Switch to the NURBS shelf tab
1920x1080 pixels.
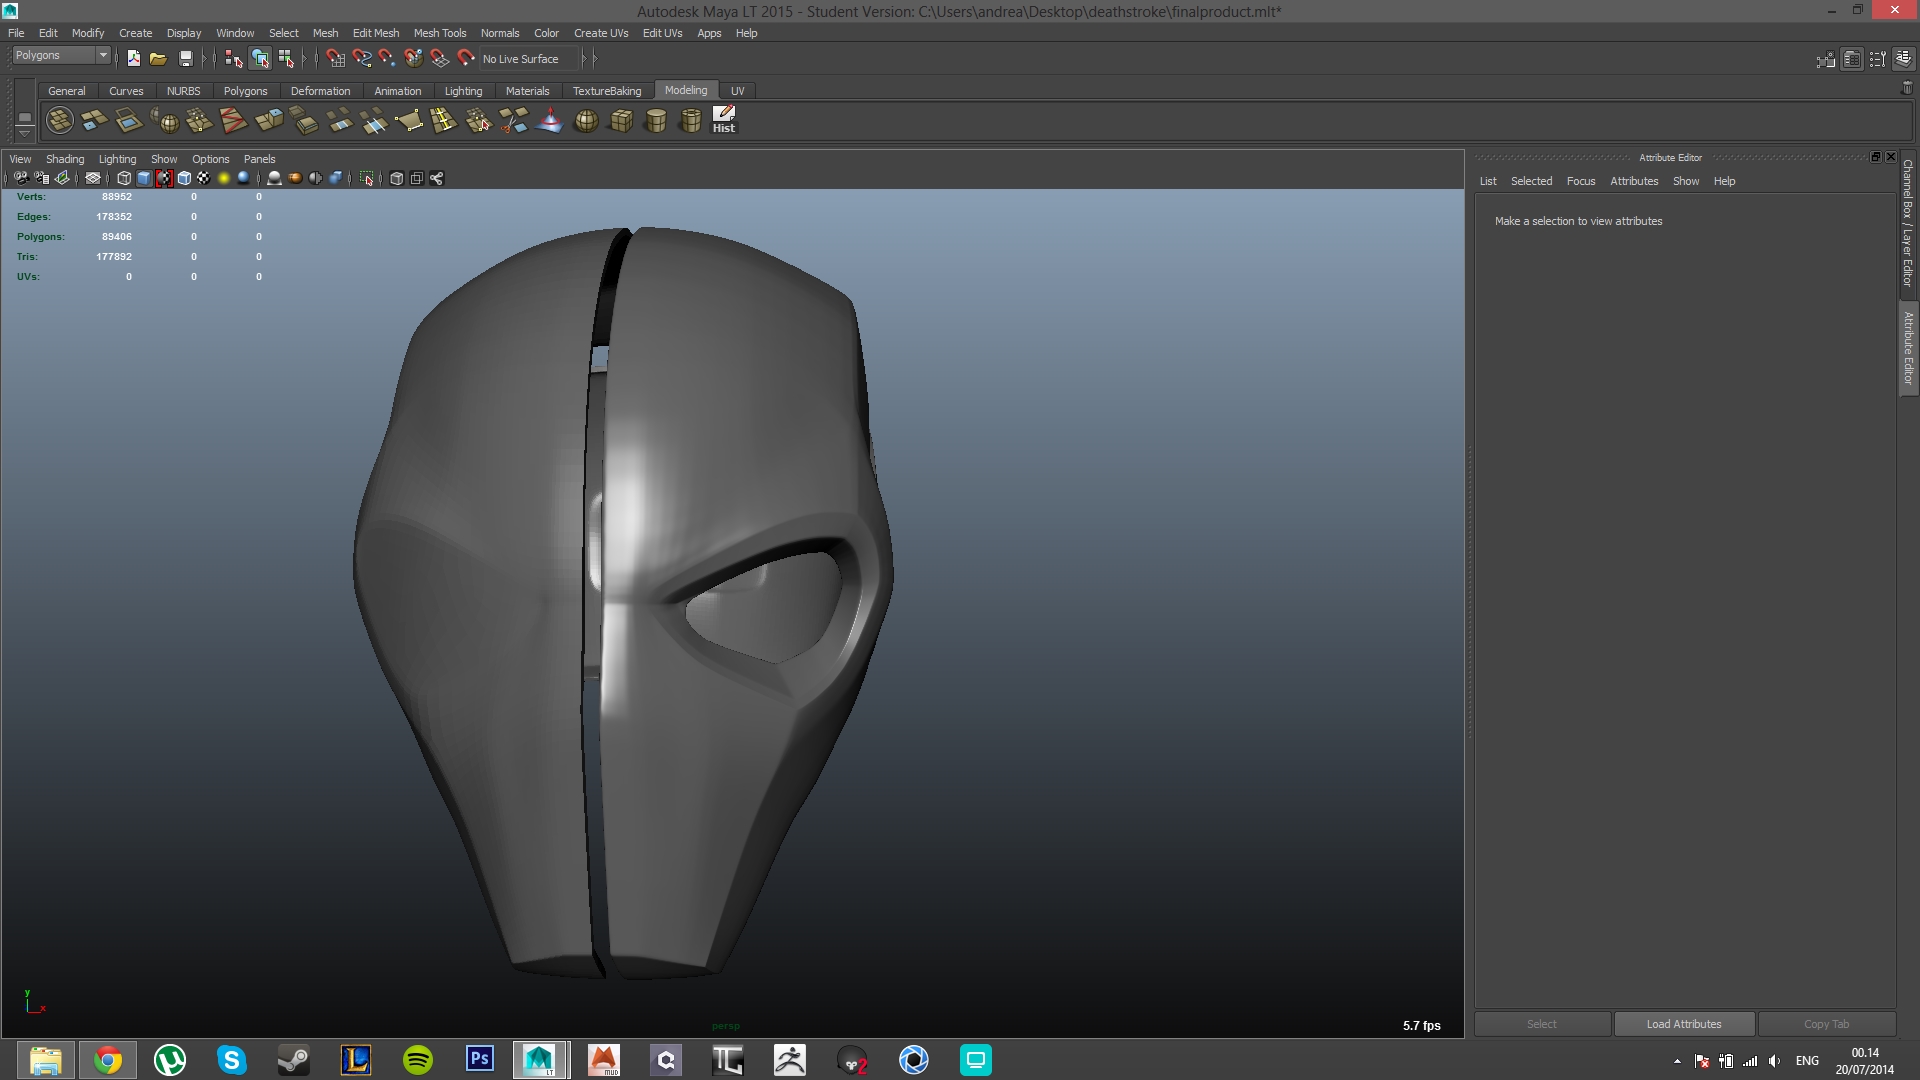click(x=183, y=91)
